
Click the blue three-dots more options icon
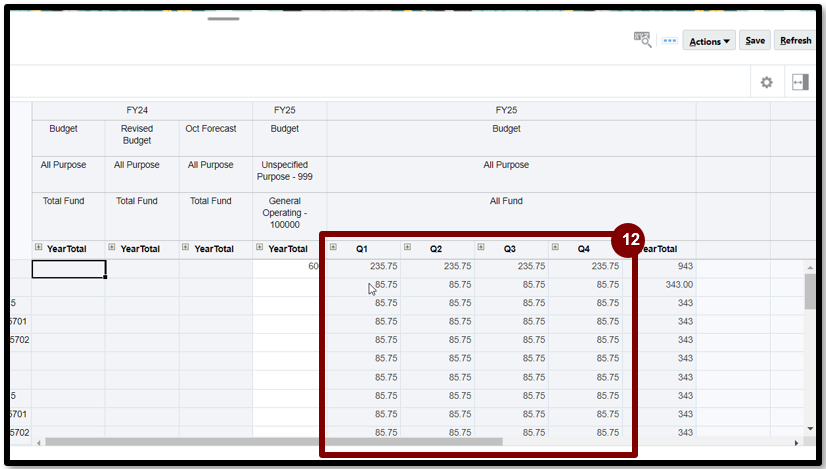670,41
